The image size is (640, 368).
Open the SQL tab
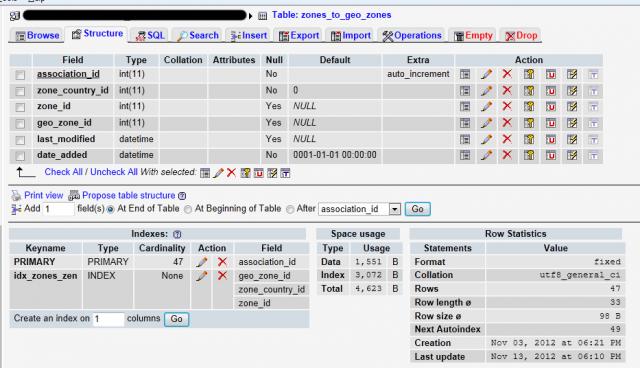[x=150, y=35]
